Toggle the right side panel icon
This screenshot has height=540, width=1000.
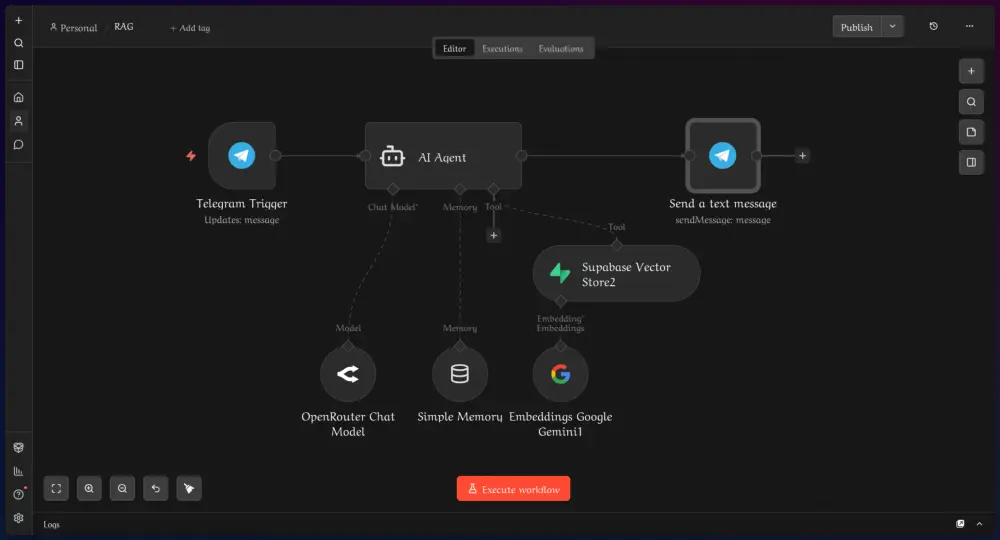click(971, 163)
